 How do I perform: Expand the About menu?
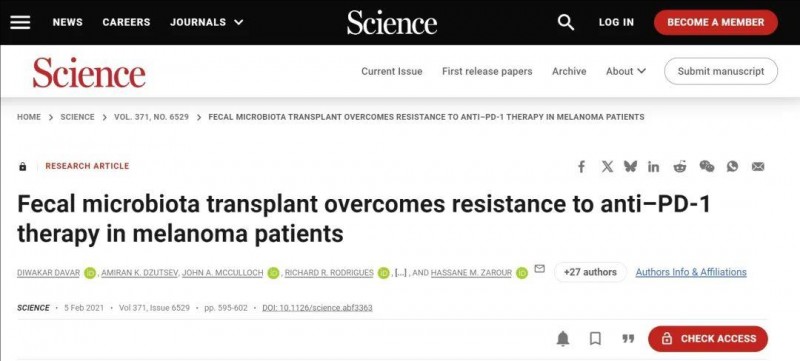click(626, 71)
